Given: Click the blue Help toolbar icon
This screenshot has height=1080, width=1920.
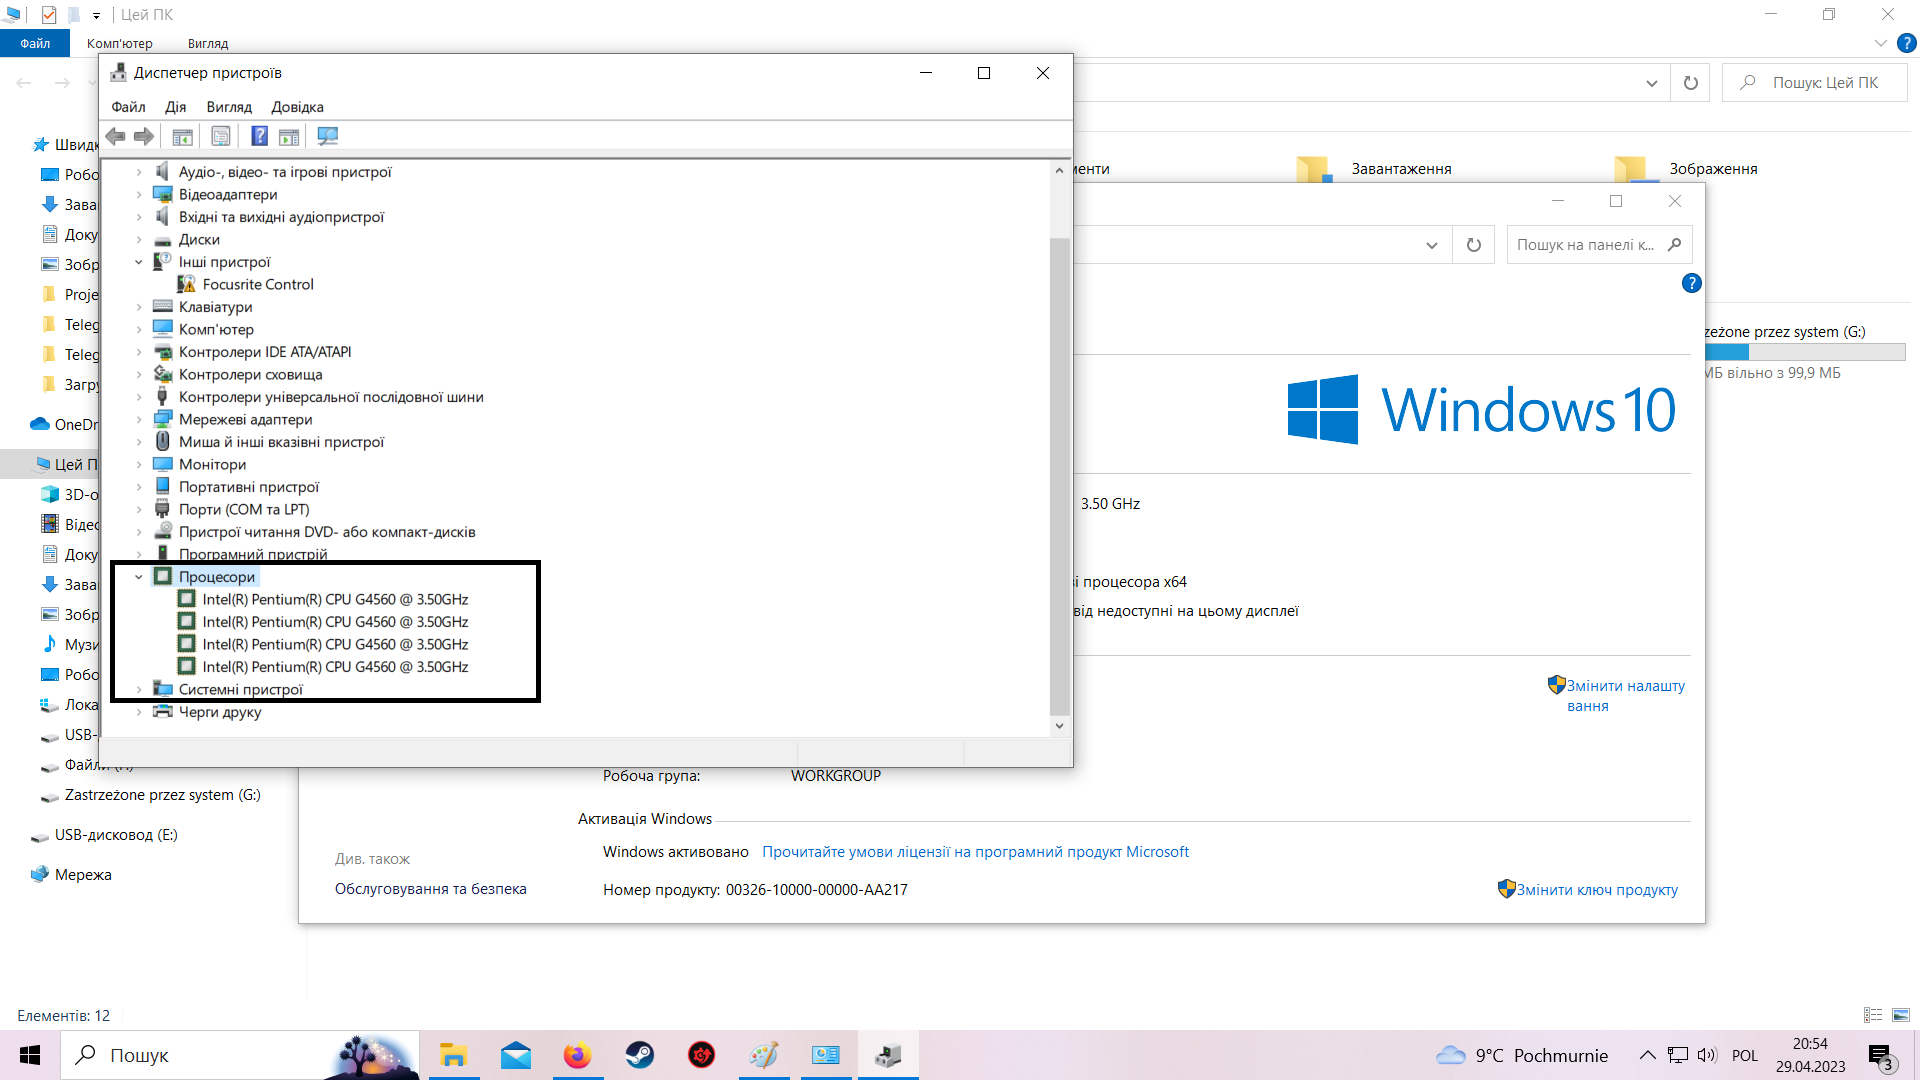Looking at the screenshot, I should (x=259, y=136).
